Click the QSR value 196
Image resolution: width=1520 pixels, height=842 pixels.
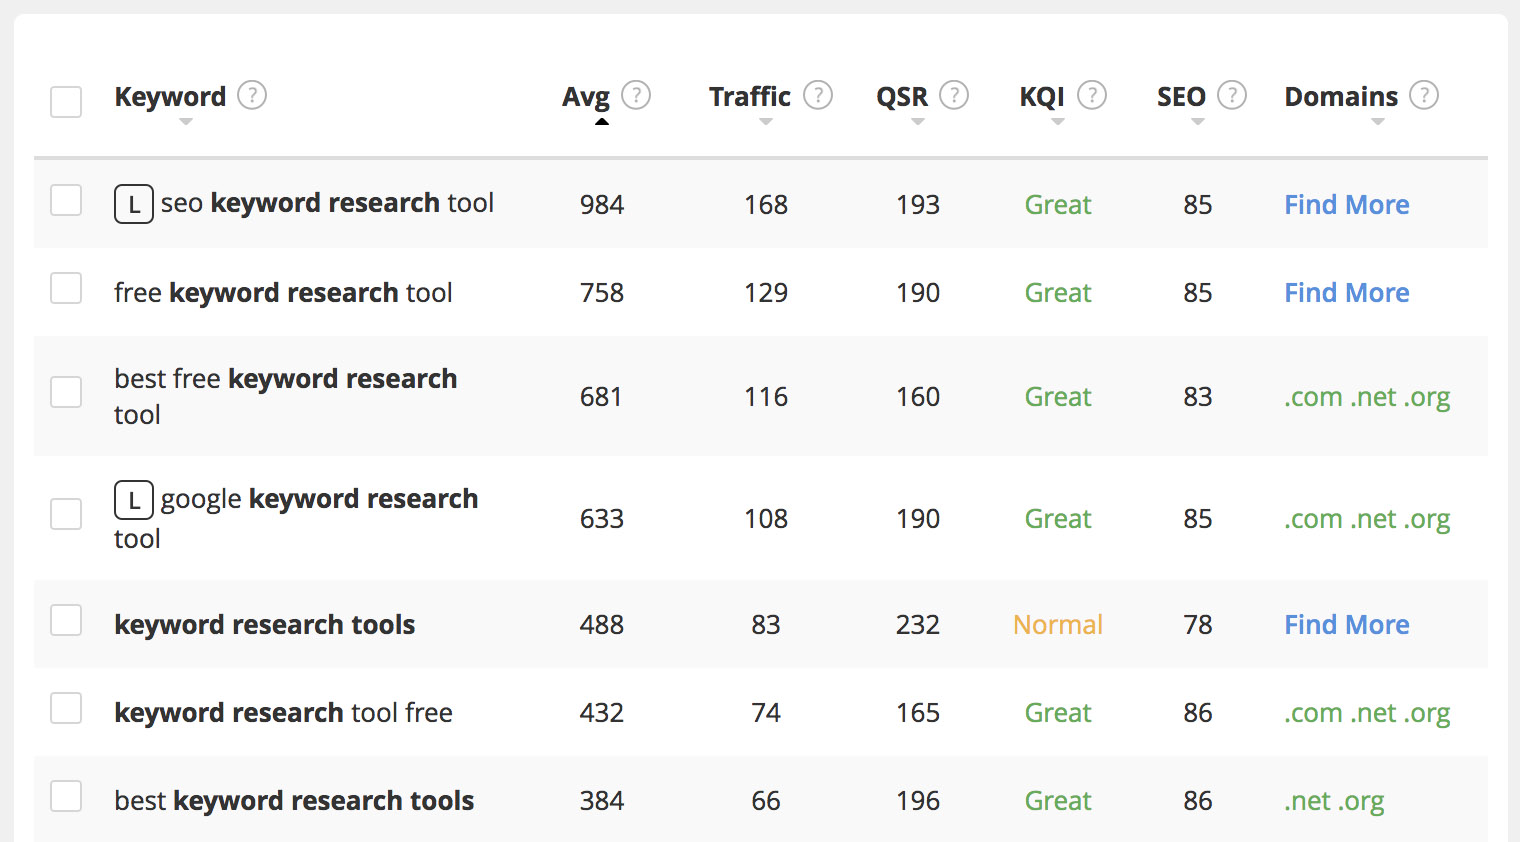coord(918,800)
